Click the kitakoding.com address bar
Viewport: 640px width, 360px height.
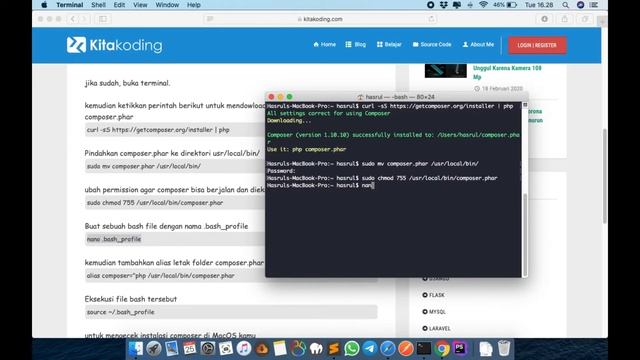click(x=320, y=19)
